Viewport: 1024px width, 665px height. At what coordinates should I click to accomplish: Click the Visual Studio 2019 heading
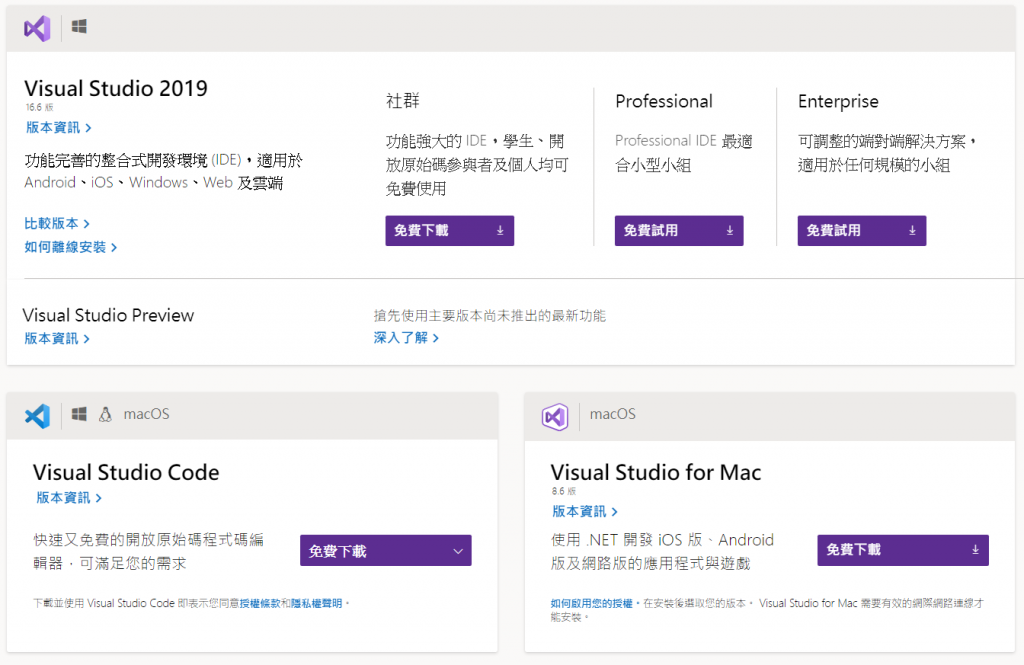[116, 88]
